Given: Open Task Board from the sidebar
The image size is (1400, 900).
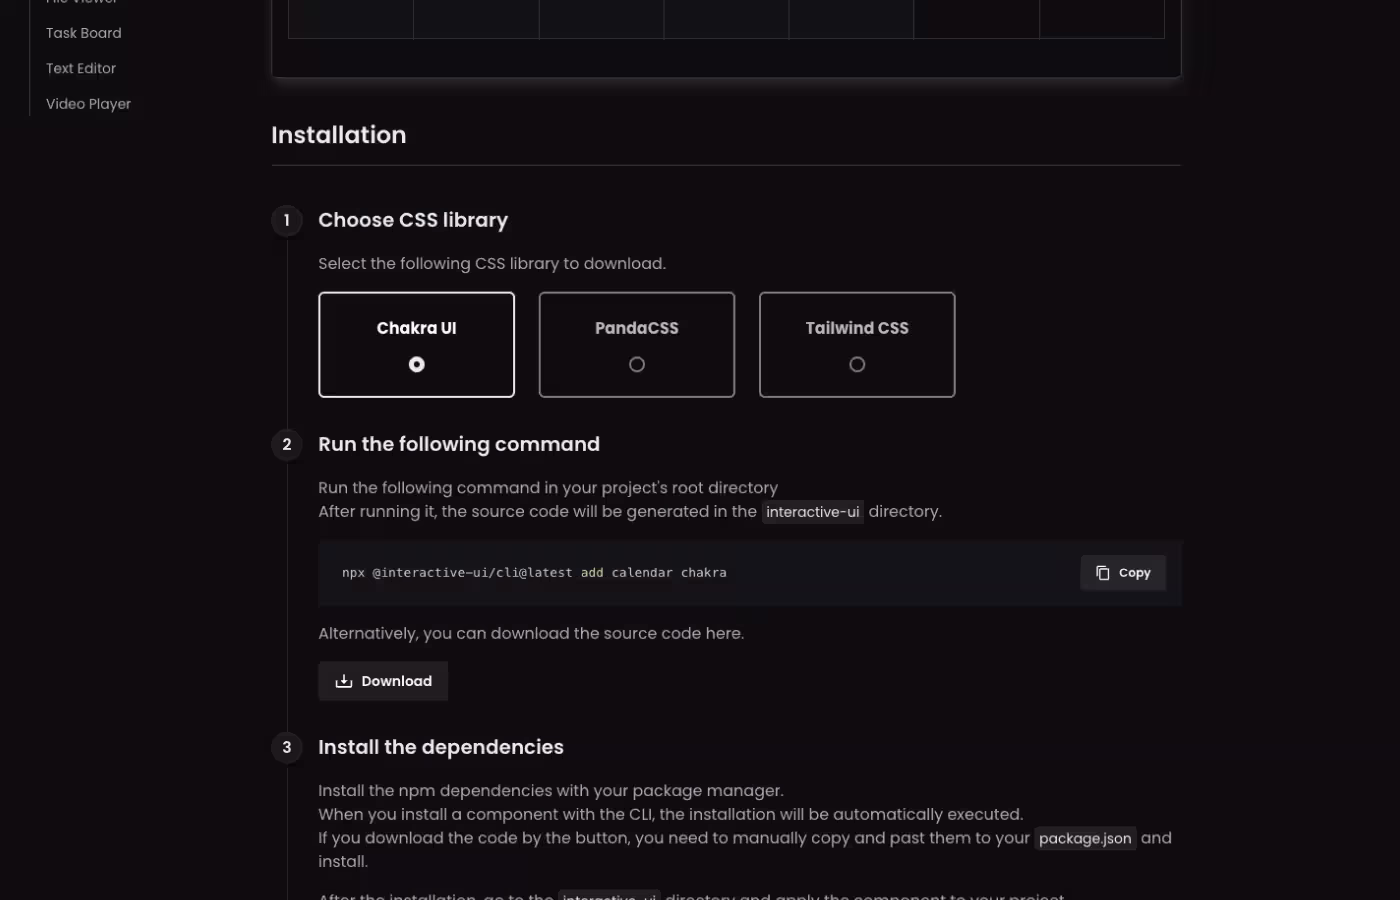Looking at the screenshot, I should click(x=83, y=33).
